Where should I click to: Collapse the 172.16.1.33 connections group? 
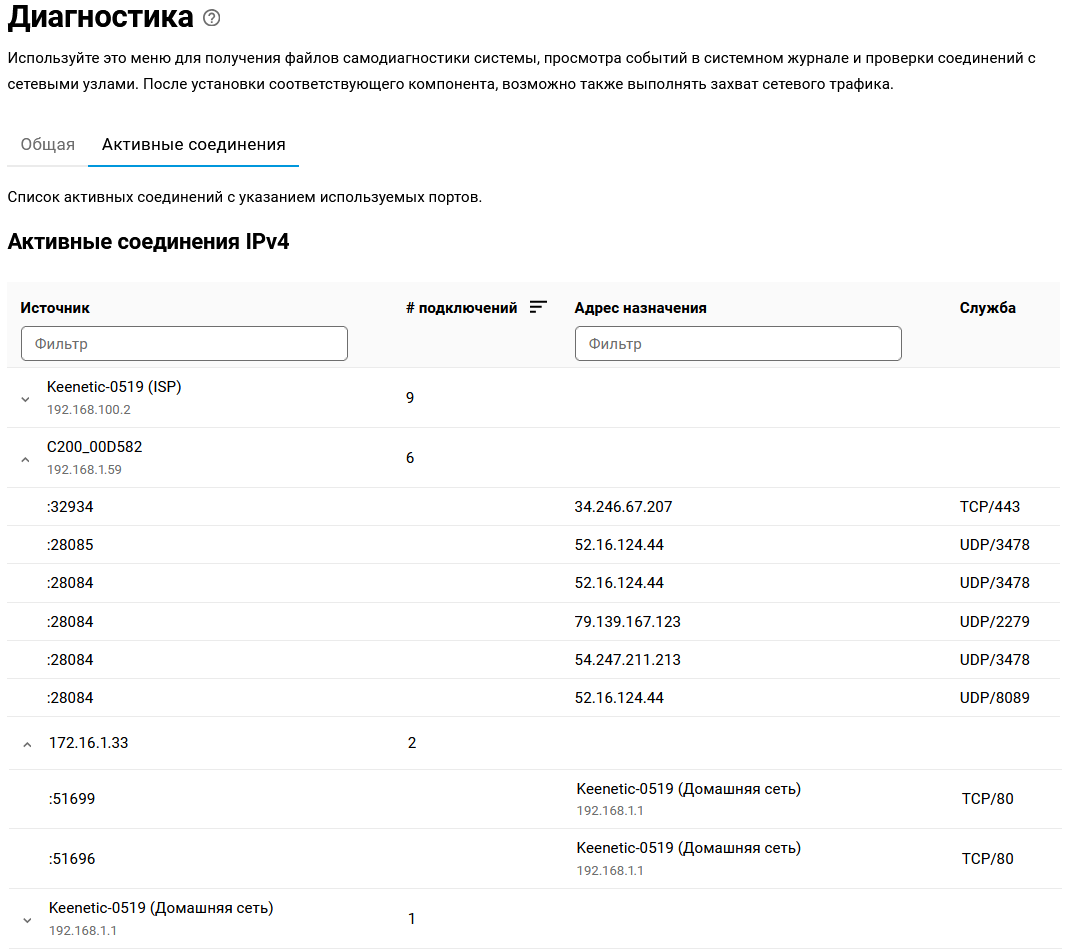pyautogui.click(x=26, y=743)
